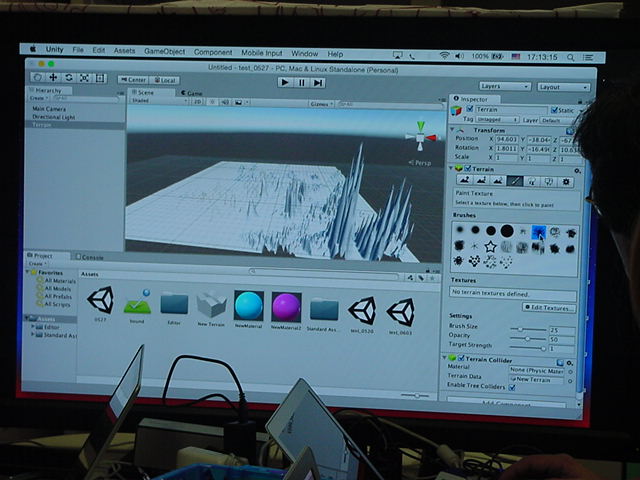Click Terrain component gear menu icon
640x480 pixels.
tap(577, 171)
